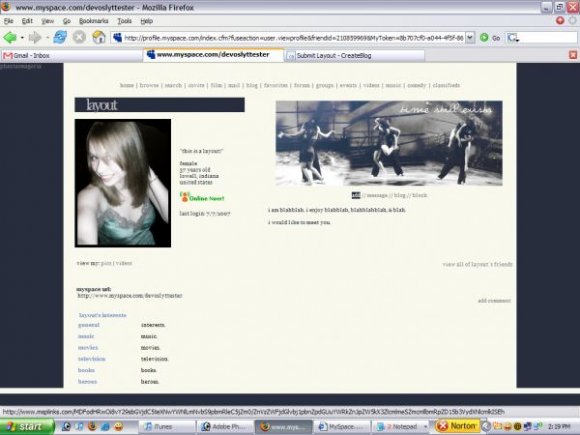Expand hidden system tray icons
Screen dimensions: 580x435
point(485,426)
